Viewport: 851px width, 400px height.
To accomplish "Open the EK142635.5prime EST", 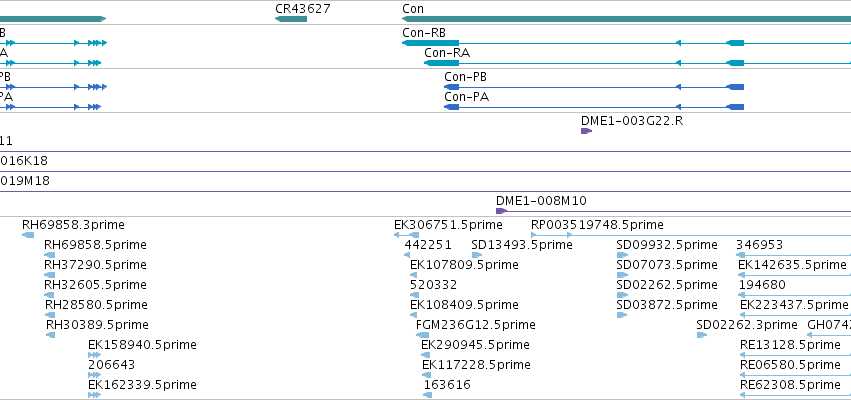I will pyautogui.click(x=795, y=275).
